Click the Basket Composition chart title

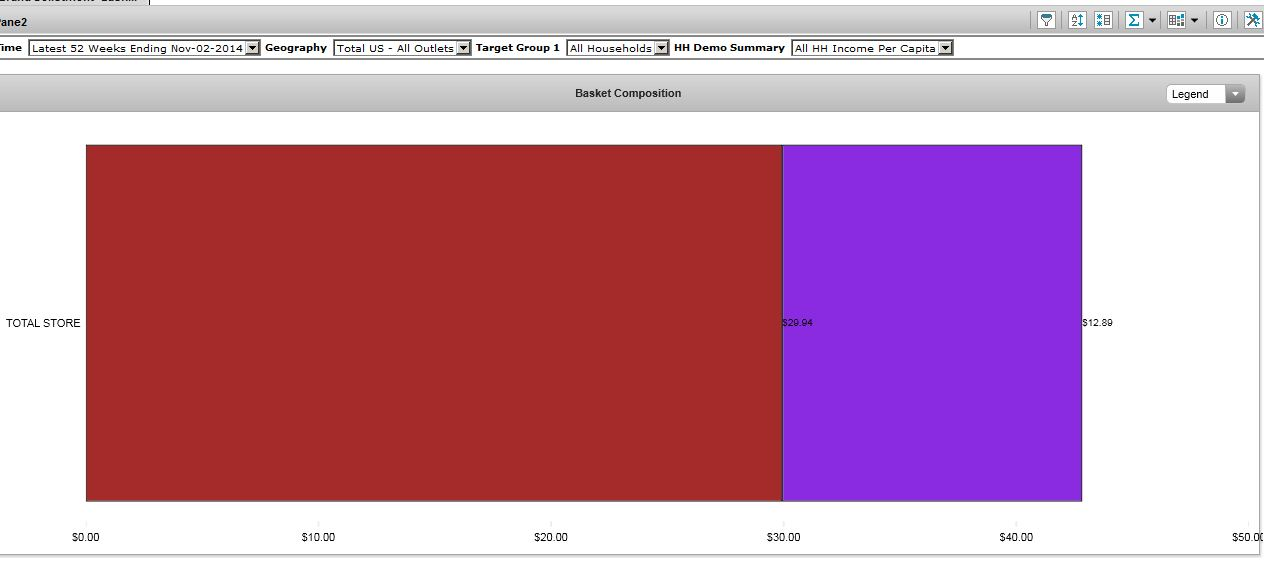click(x=628, y=93)
